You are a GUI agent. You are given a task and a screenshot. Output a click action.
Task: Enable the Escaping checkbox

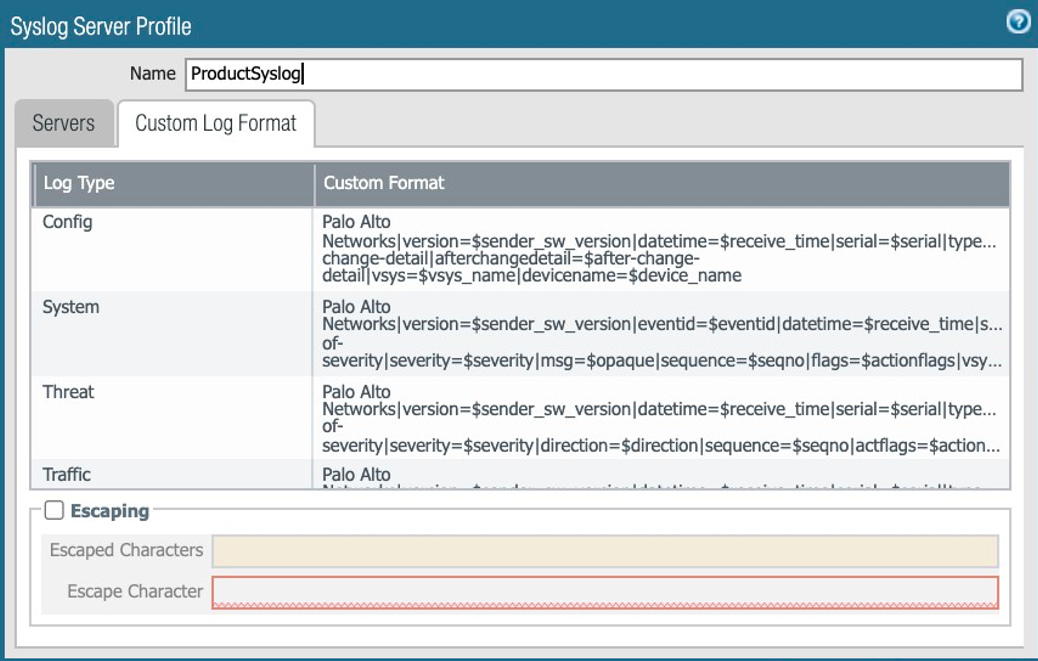point(54,510)
